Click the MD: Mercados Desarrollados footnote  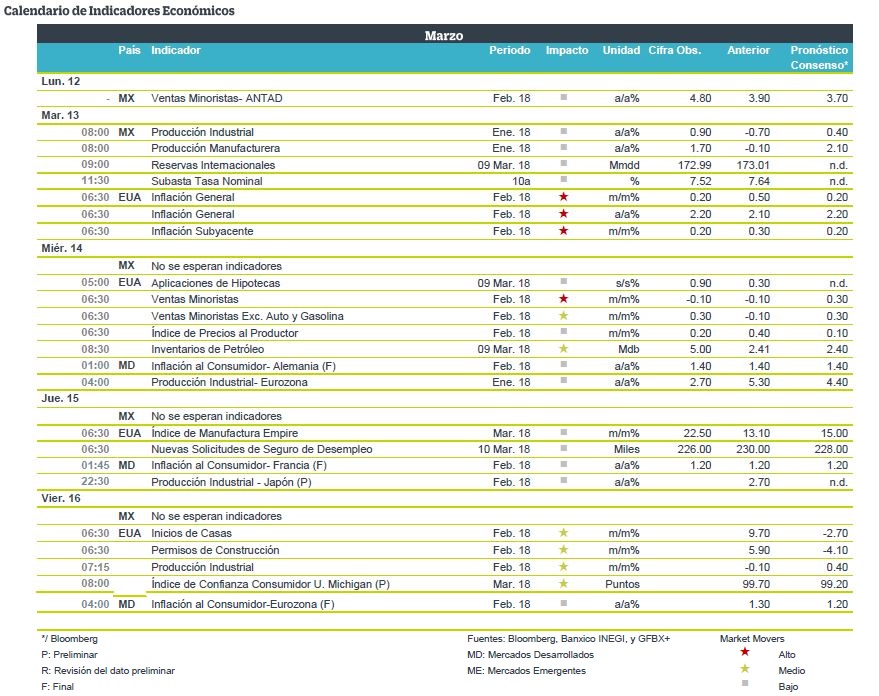[x=530, y=655]
